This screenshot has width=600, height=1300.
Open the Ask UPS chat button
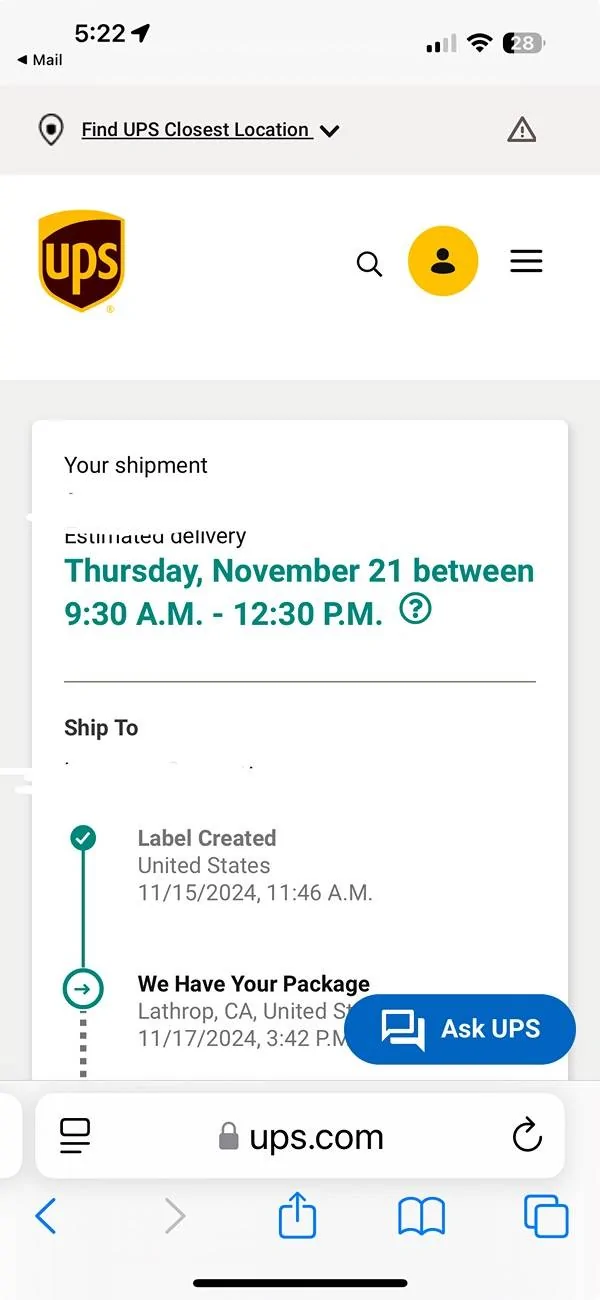click(x=460, y=1029)
